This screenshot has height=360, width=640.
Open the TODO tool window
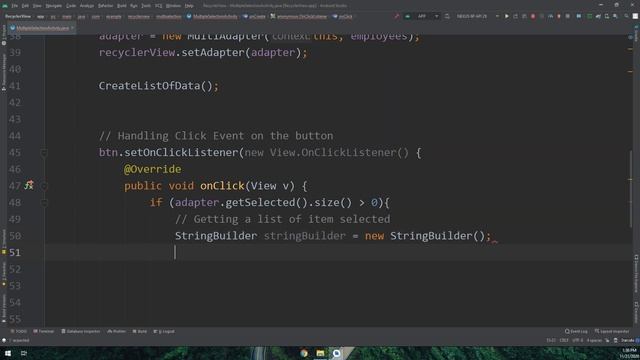19,331
